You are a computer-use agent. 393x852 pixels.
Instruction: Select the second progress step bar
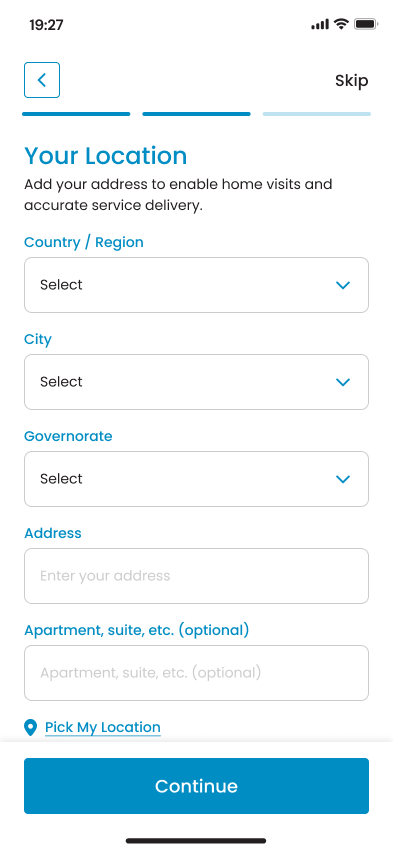(x=196, y=114)
